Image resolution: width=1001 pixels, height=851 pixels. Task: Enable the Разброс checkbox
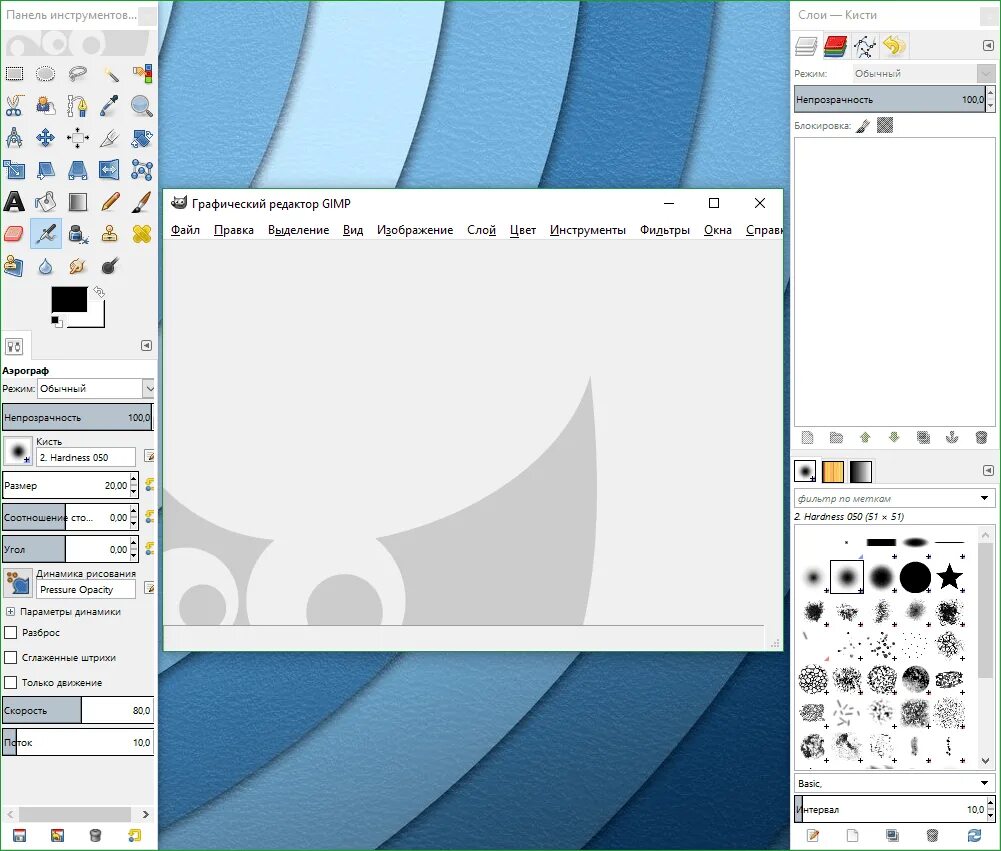coord(10,633)
